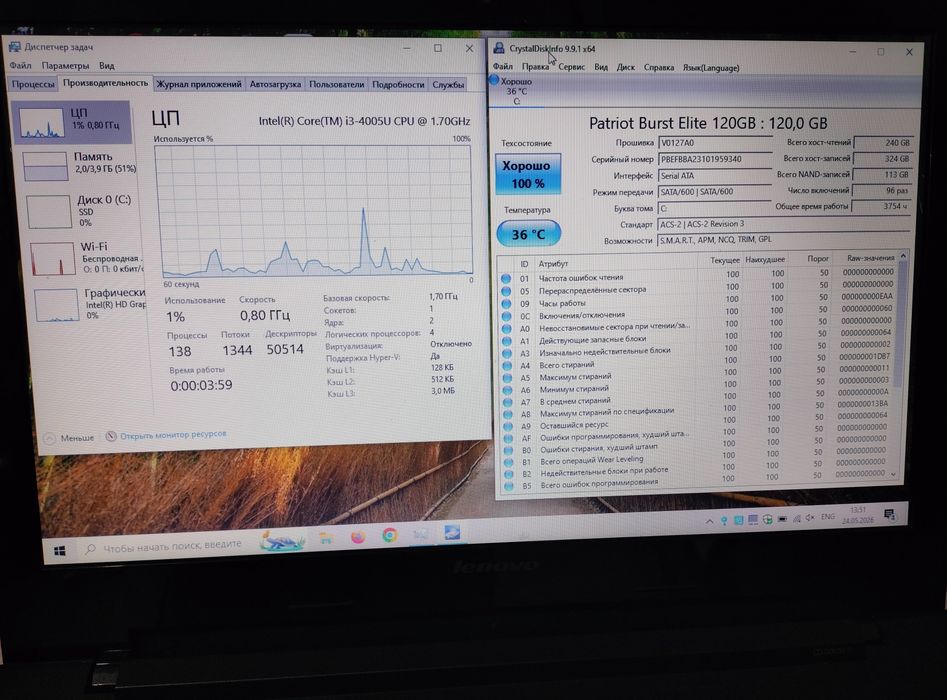This screenshot has width=947, height=700.
Task: Launch Firefox from the taskbar
Action: coord(358,536)
